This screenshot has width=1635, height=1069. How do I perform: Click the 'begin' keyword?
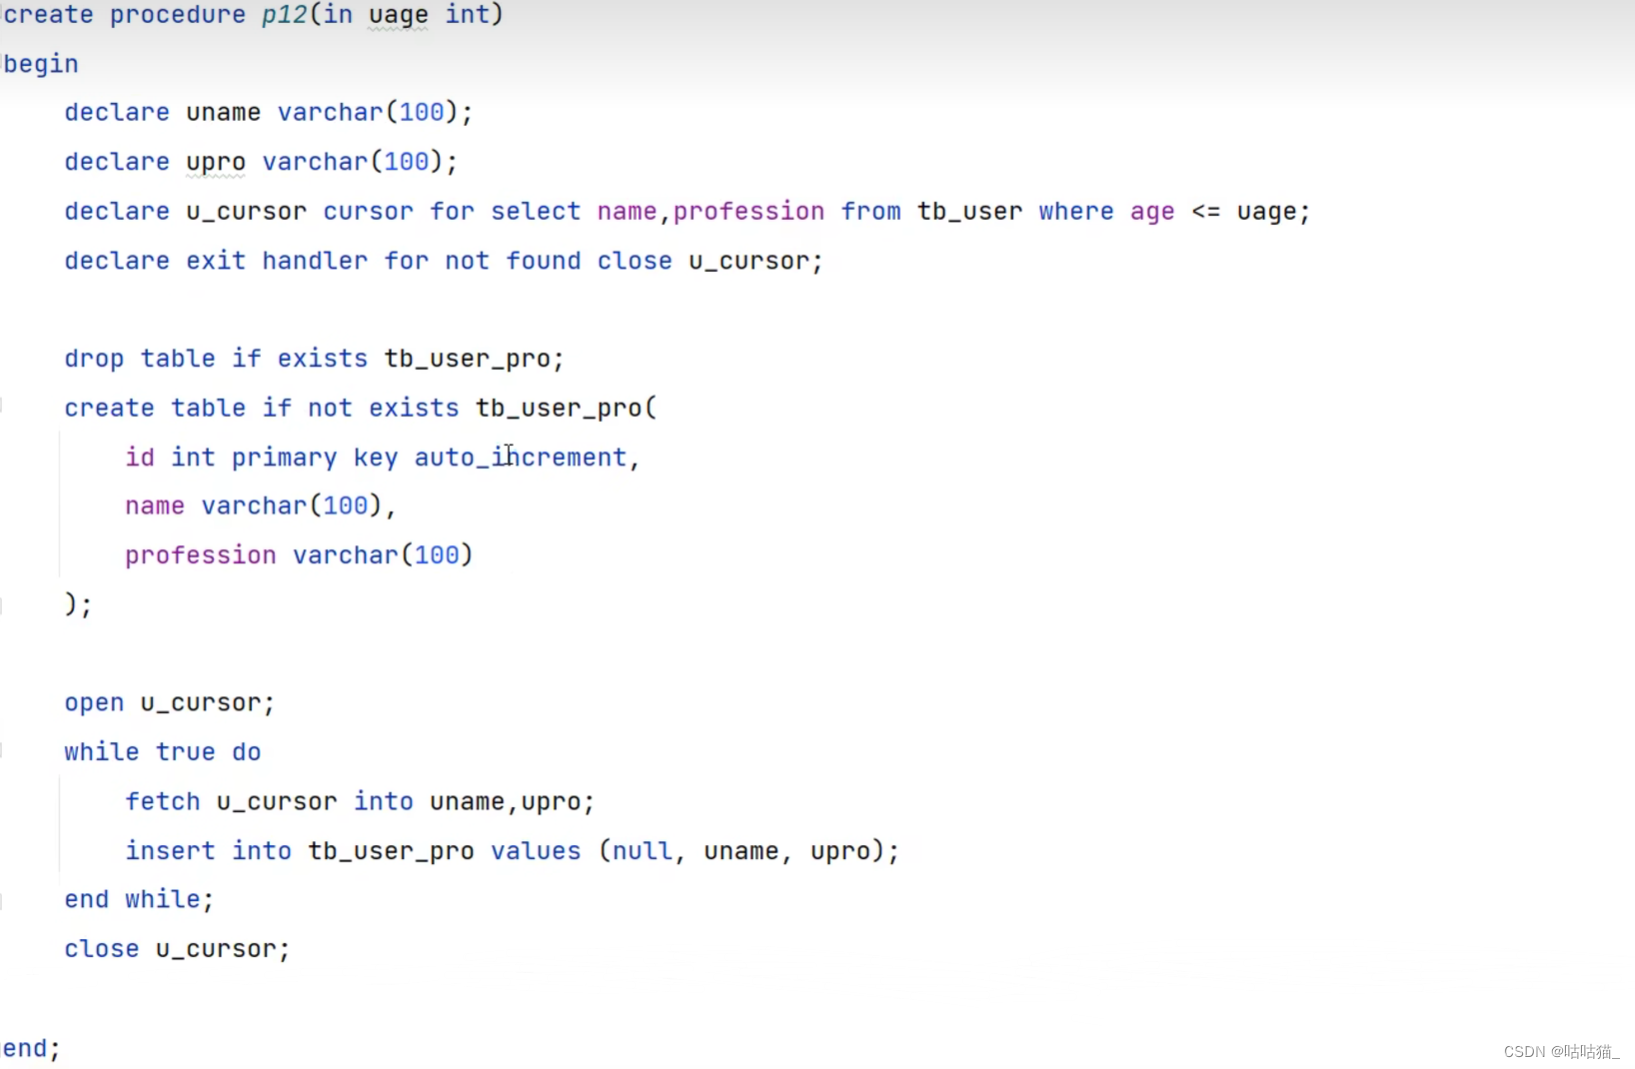(41, 65)
